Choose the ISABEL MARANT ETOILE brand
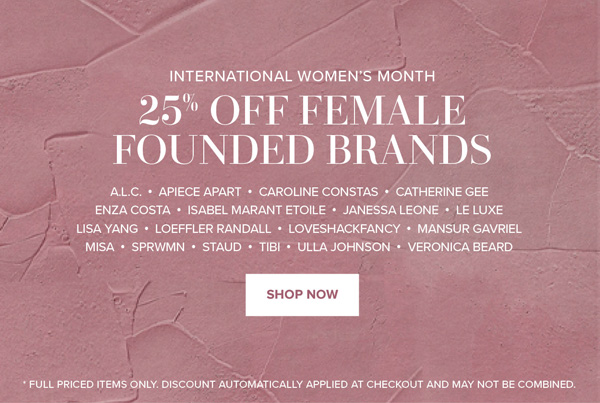 256,210
